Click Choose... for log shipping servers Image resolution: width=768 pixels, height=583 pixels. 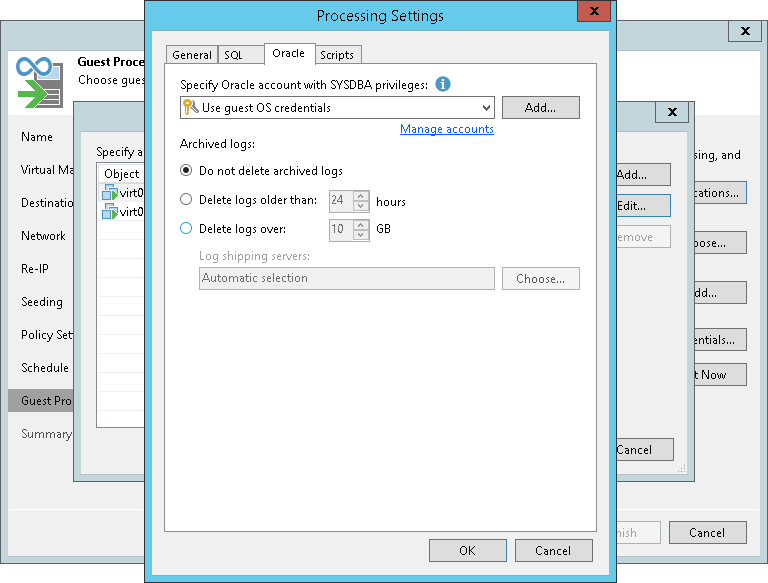tap(541, 279)
